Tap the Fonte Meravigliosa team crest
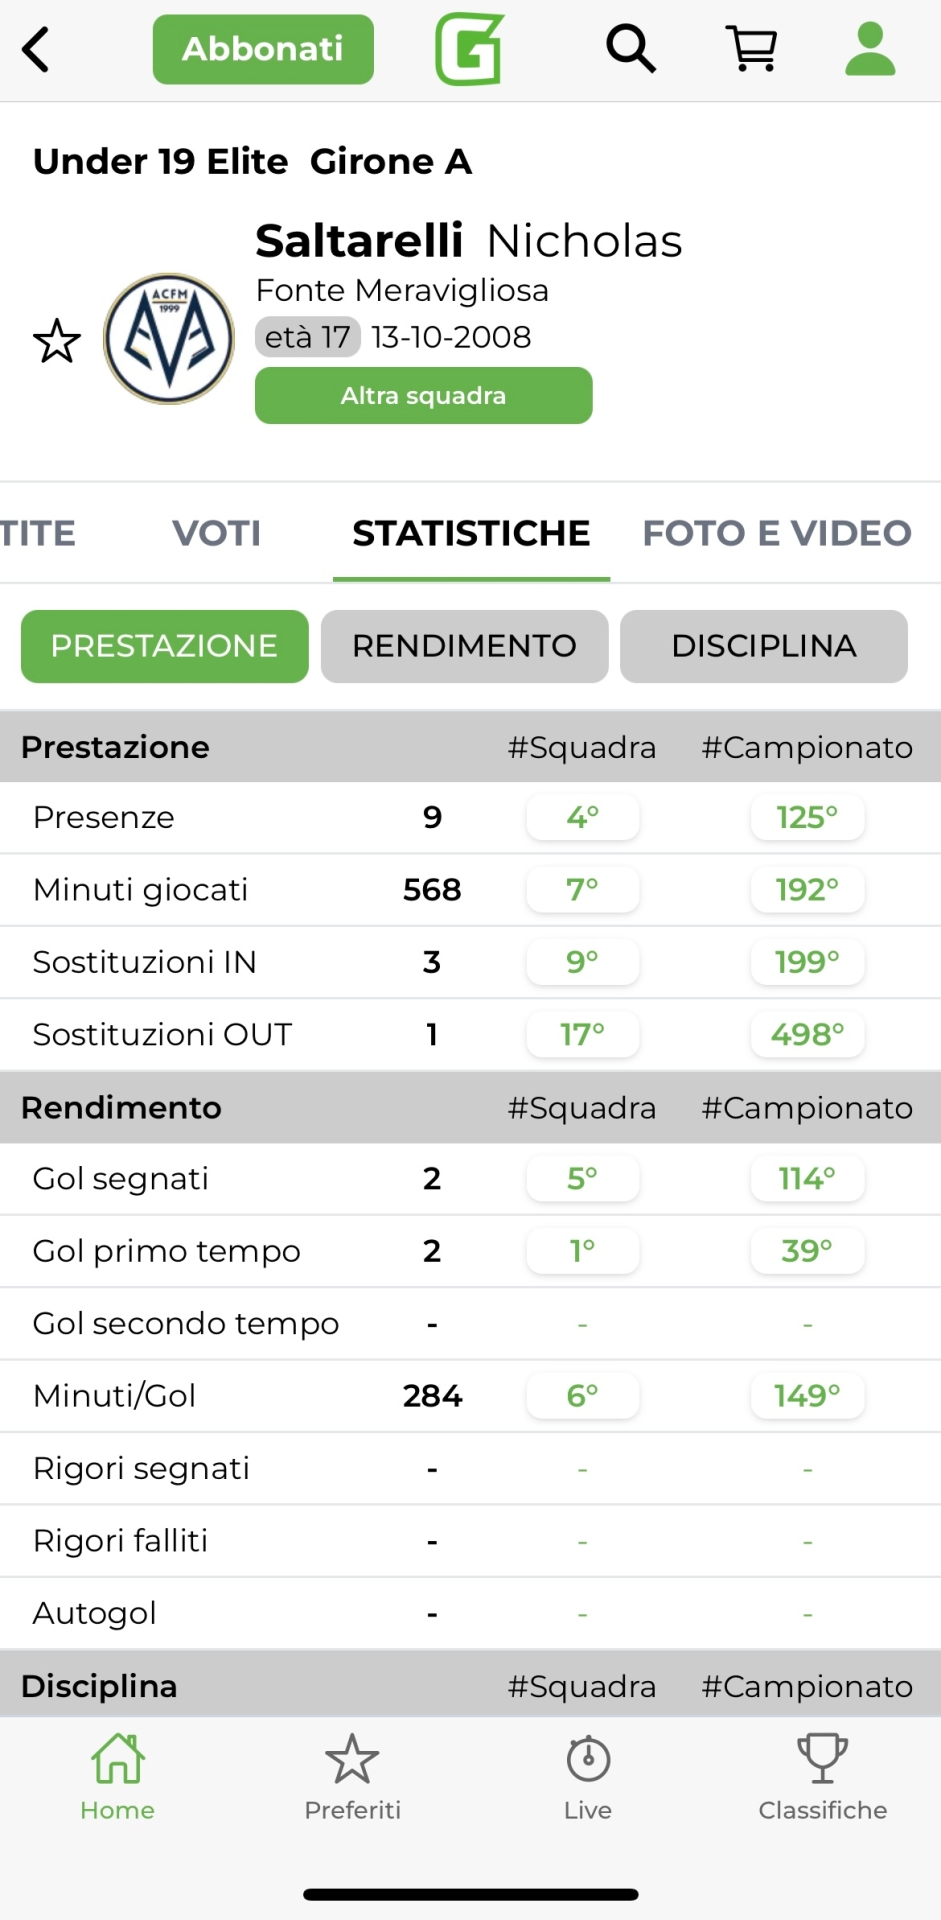Screen dimensions: 941x1920 [169, 339]
